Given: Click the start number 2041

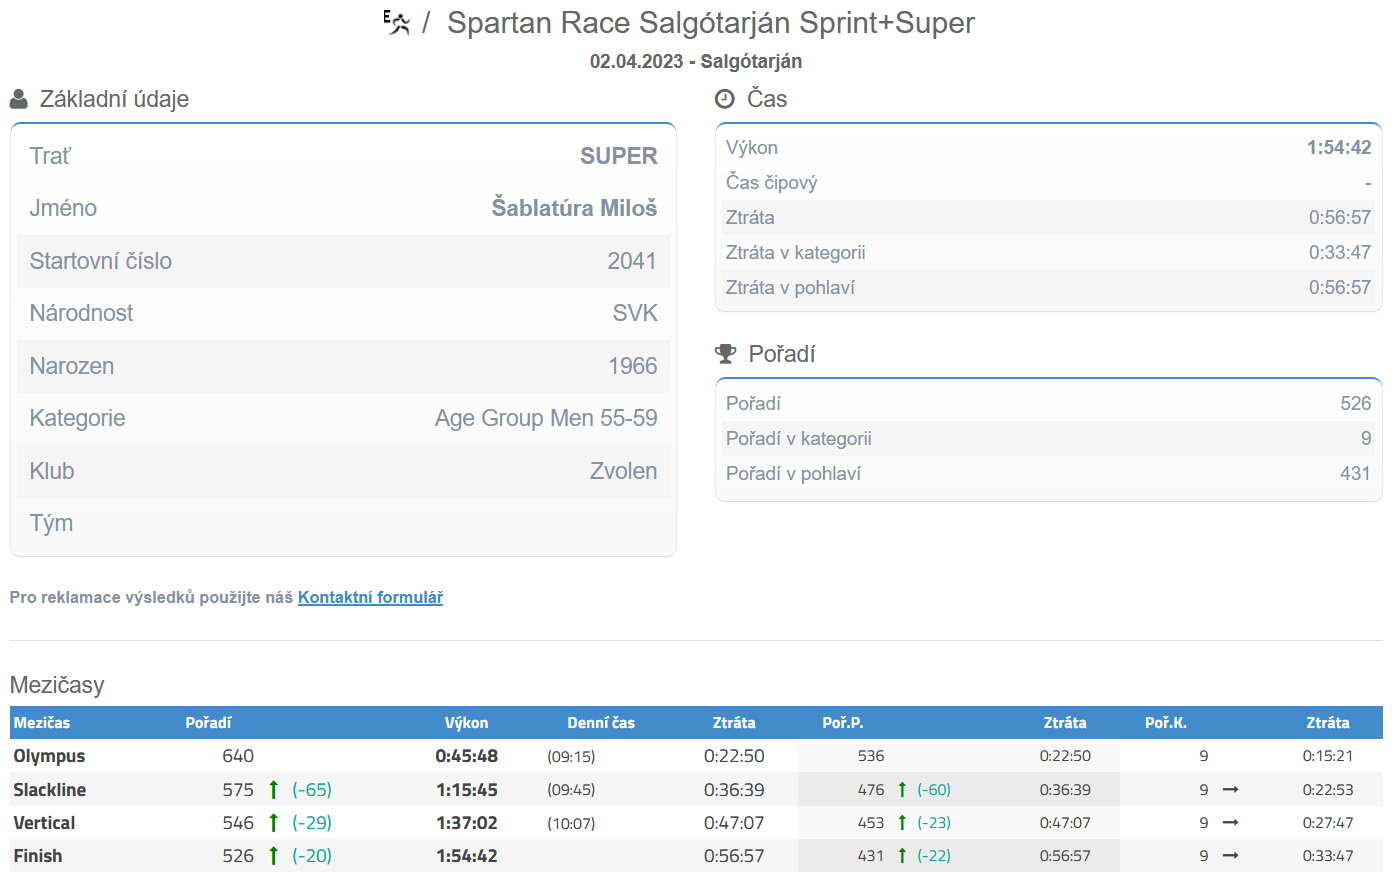Looking at the screenshot, I should [x=632, y=261].
